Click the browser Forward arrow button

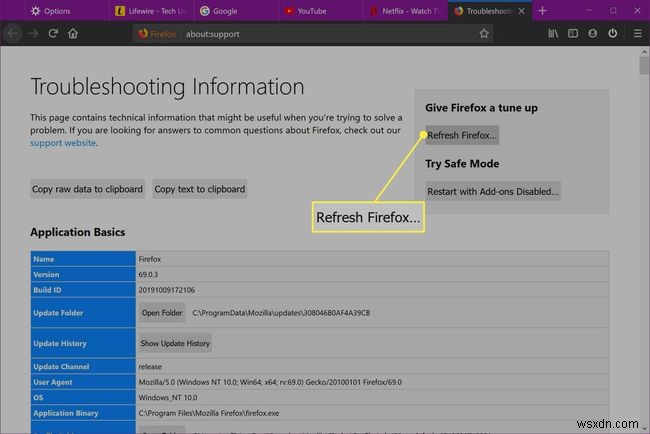coord(33,34)
